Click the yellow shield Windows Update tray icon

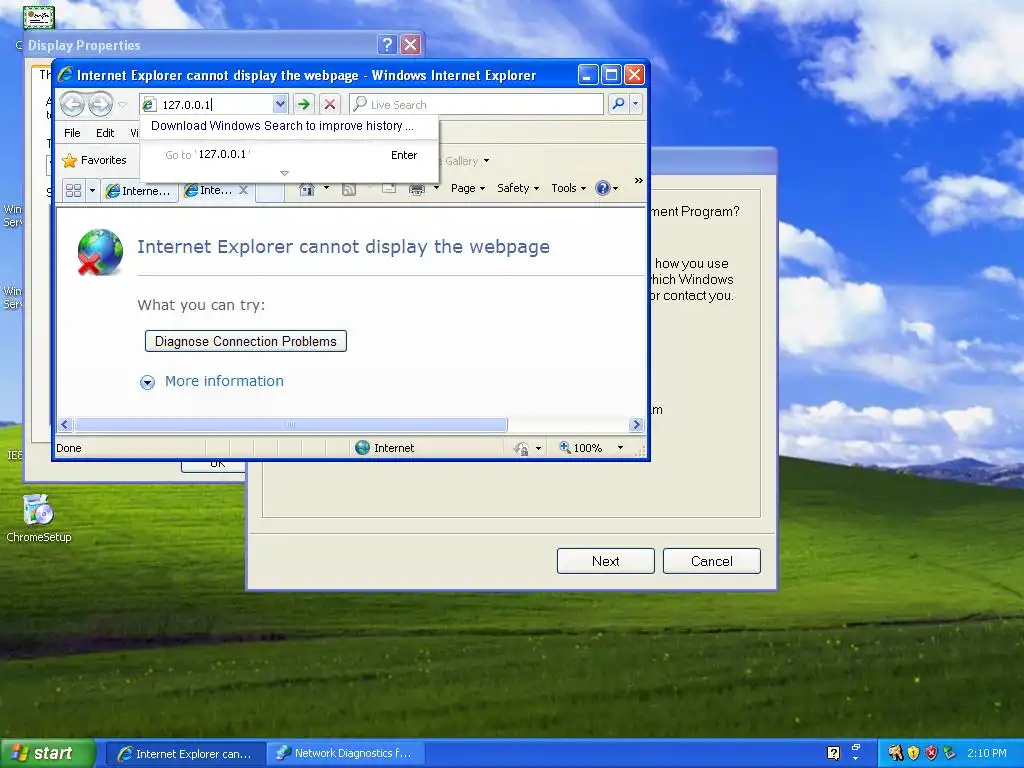click(914, 753)
